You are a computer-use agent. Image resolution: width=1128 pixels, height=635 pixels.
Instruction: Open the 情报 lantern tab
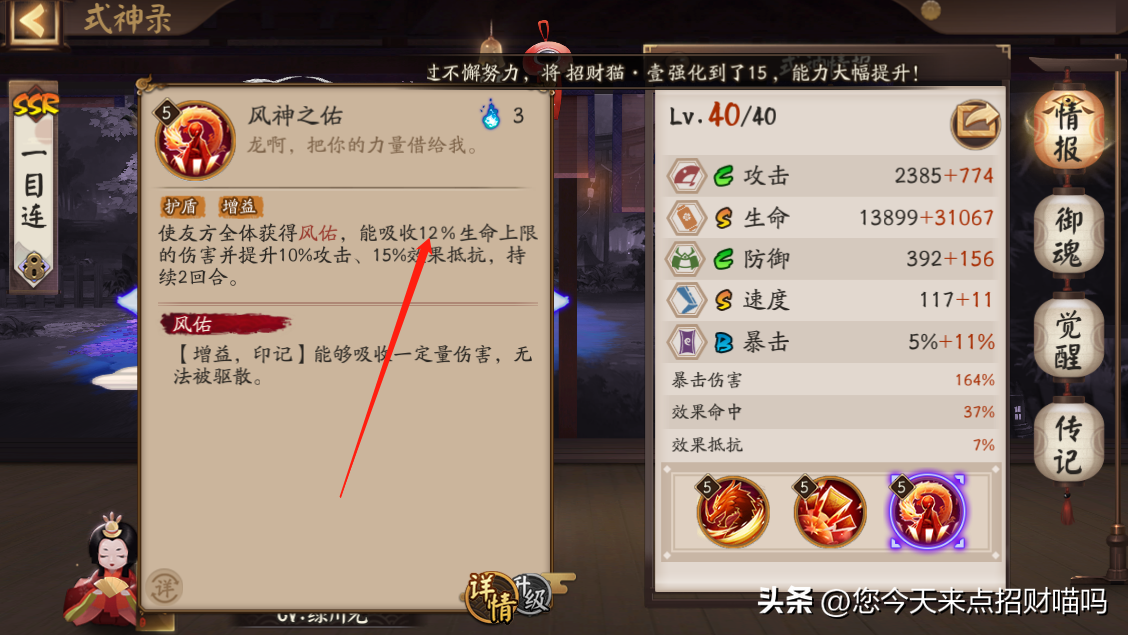(1068, 131)
